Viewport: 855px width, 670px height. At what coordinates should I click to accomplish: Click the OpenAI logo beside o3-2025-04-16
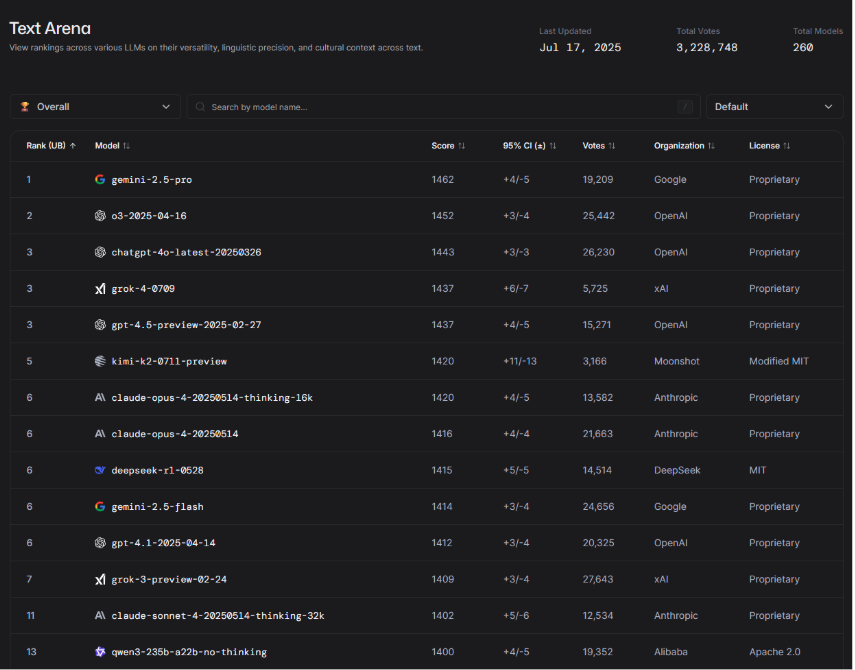[x=100, y=216]
